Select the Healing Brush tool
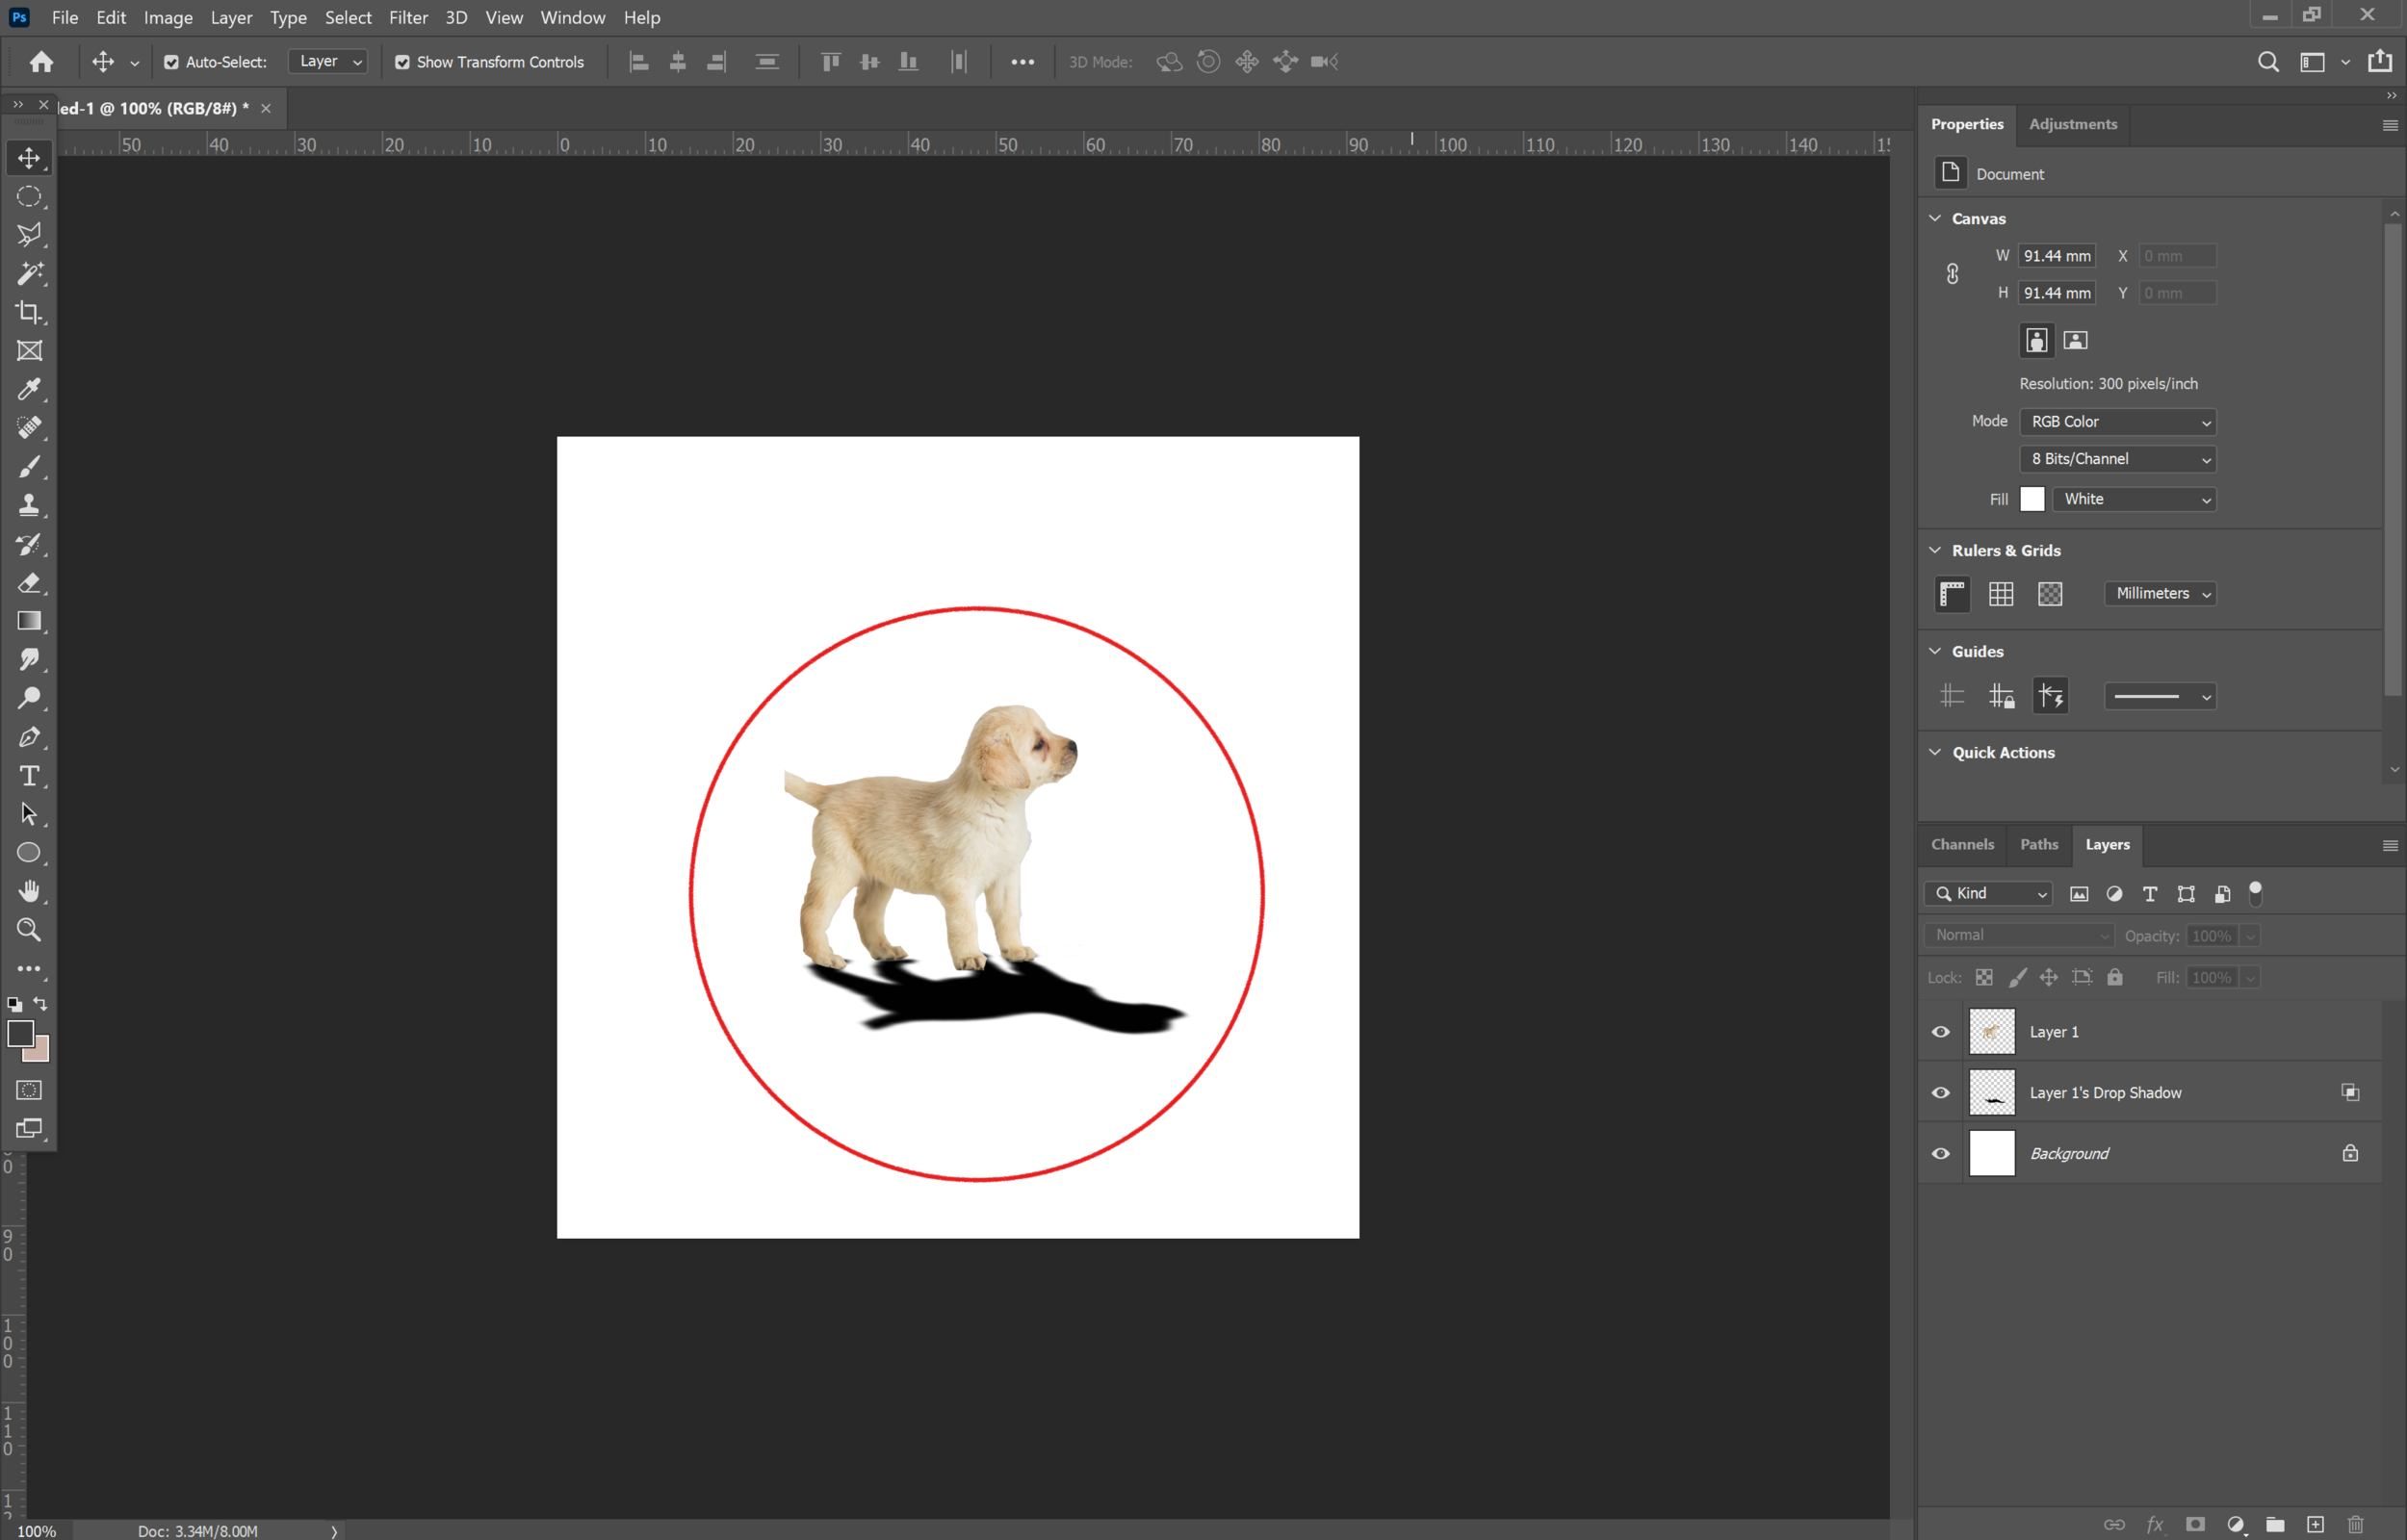This screenshot has width=2407, height=1540. pos(29,428)
